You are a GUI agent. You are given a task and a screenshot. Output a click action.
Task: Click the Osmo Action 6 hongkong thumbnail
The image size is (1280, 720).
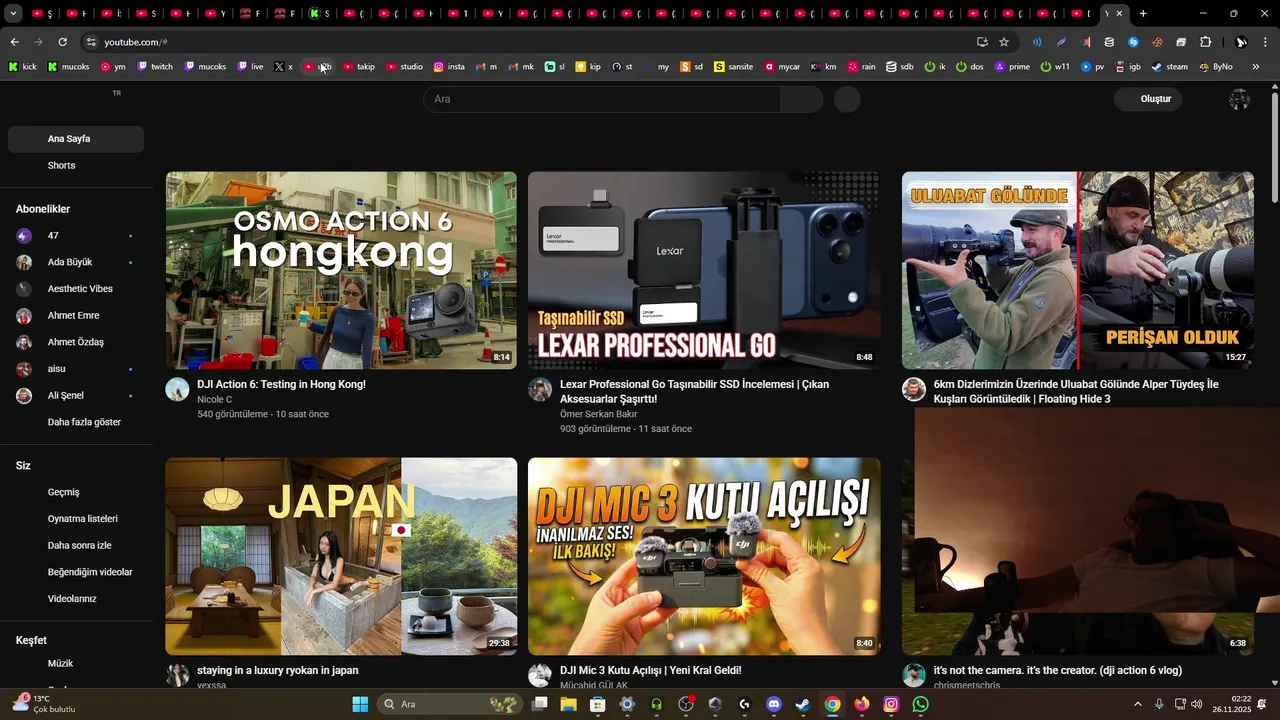341,270
